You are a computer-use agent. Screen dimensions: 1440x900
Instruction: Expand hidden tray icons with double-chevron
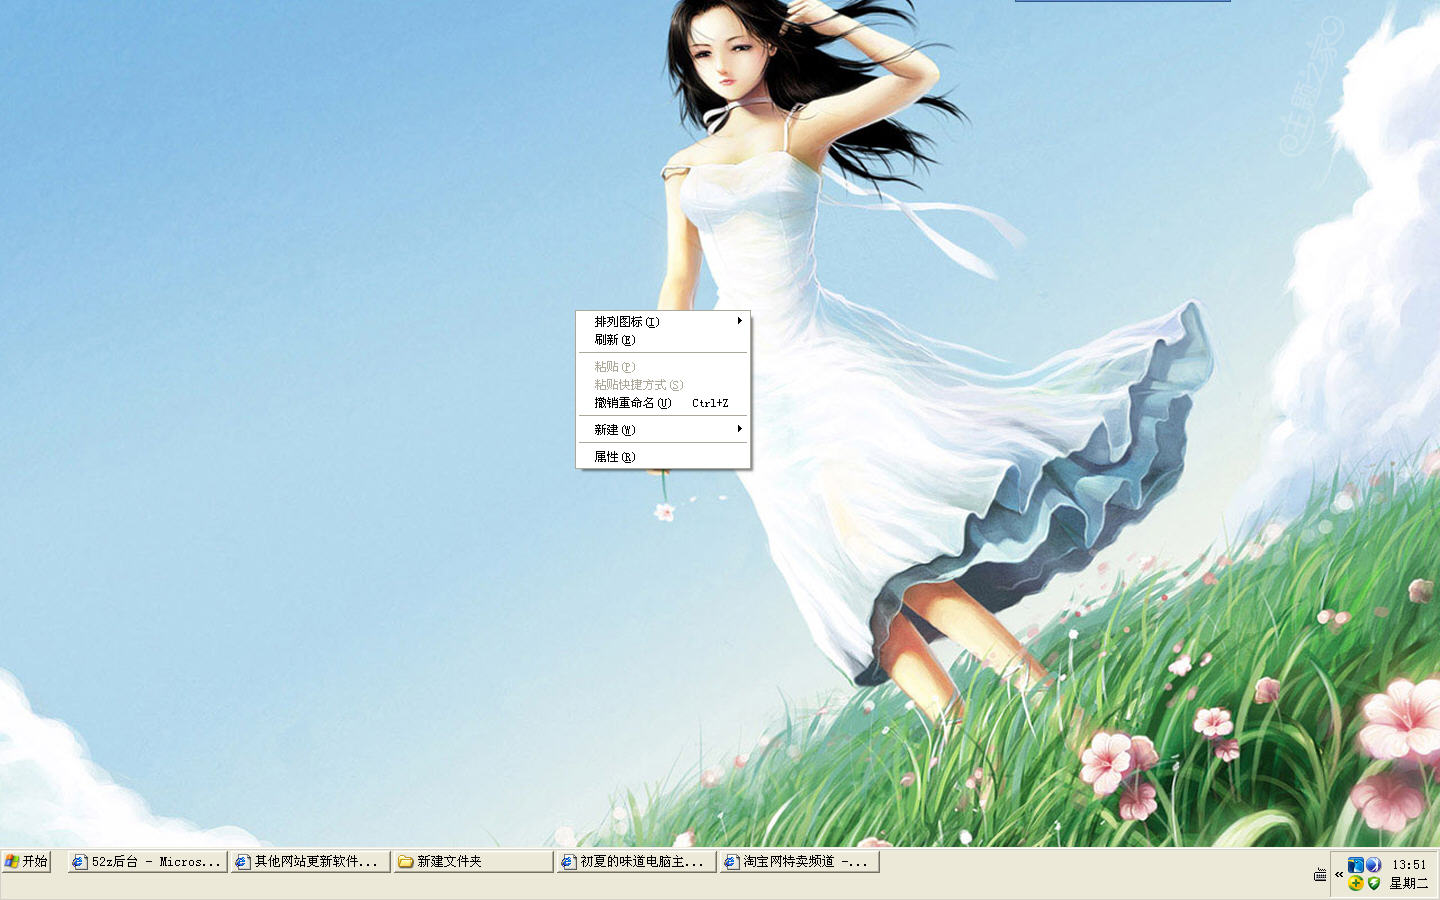[1339, 874]
